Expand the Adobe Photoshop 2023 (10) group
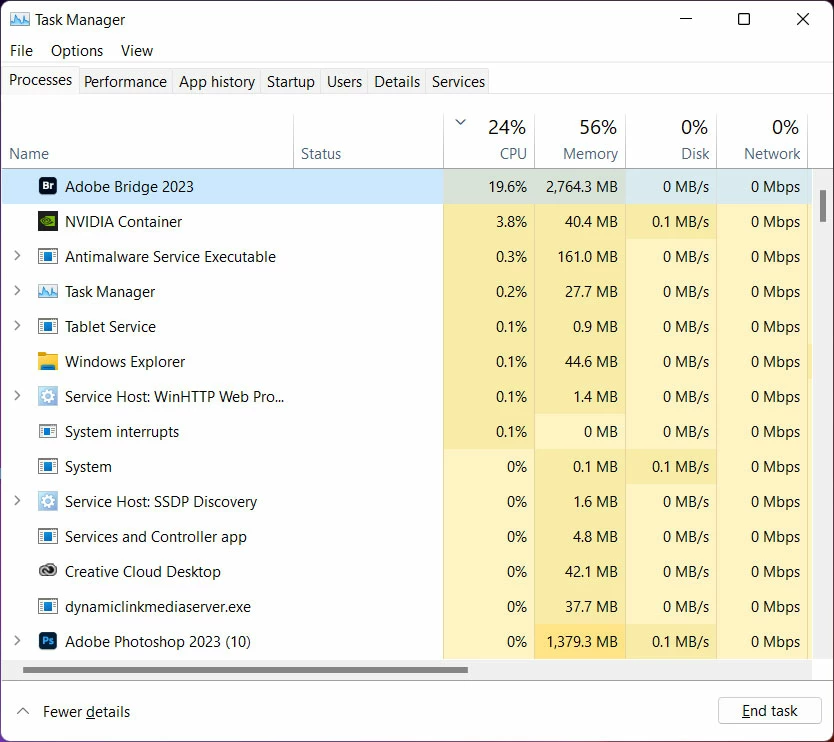 coord(17,640)
